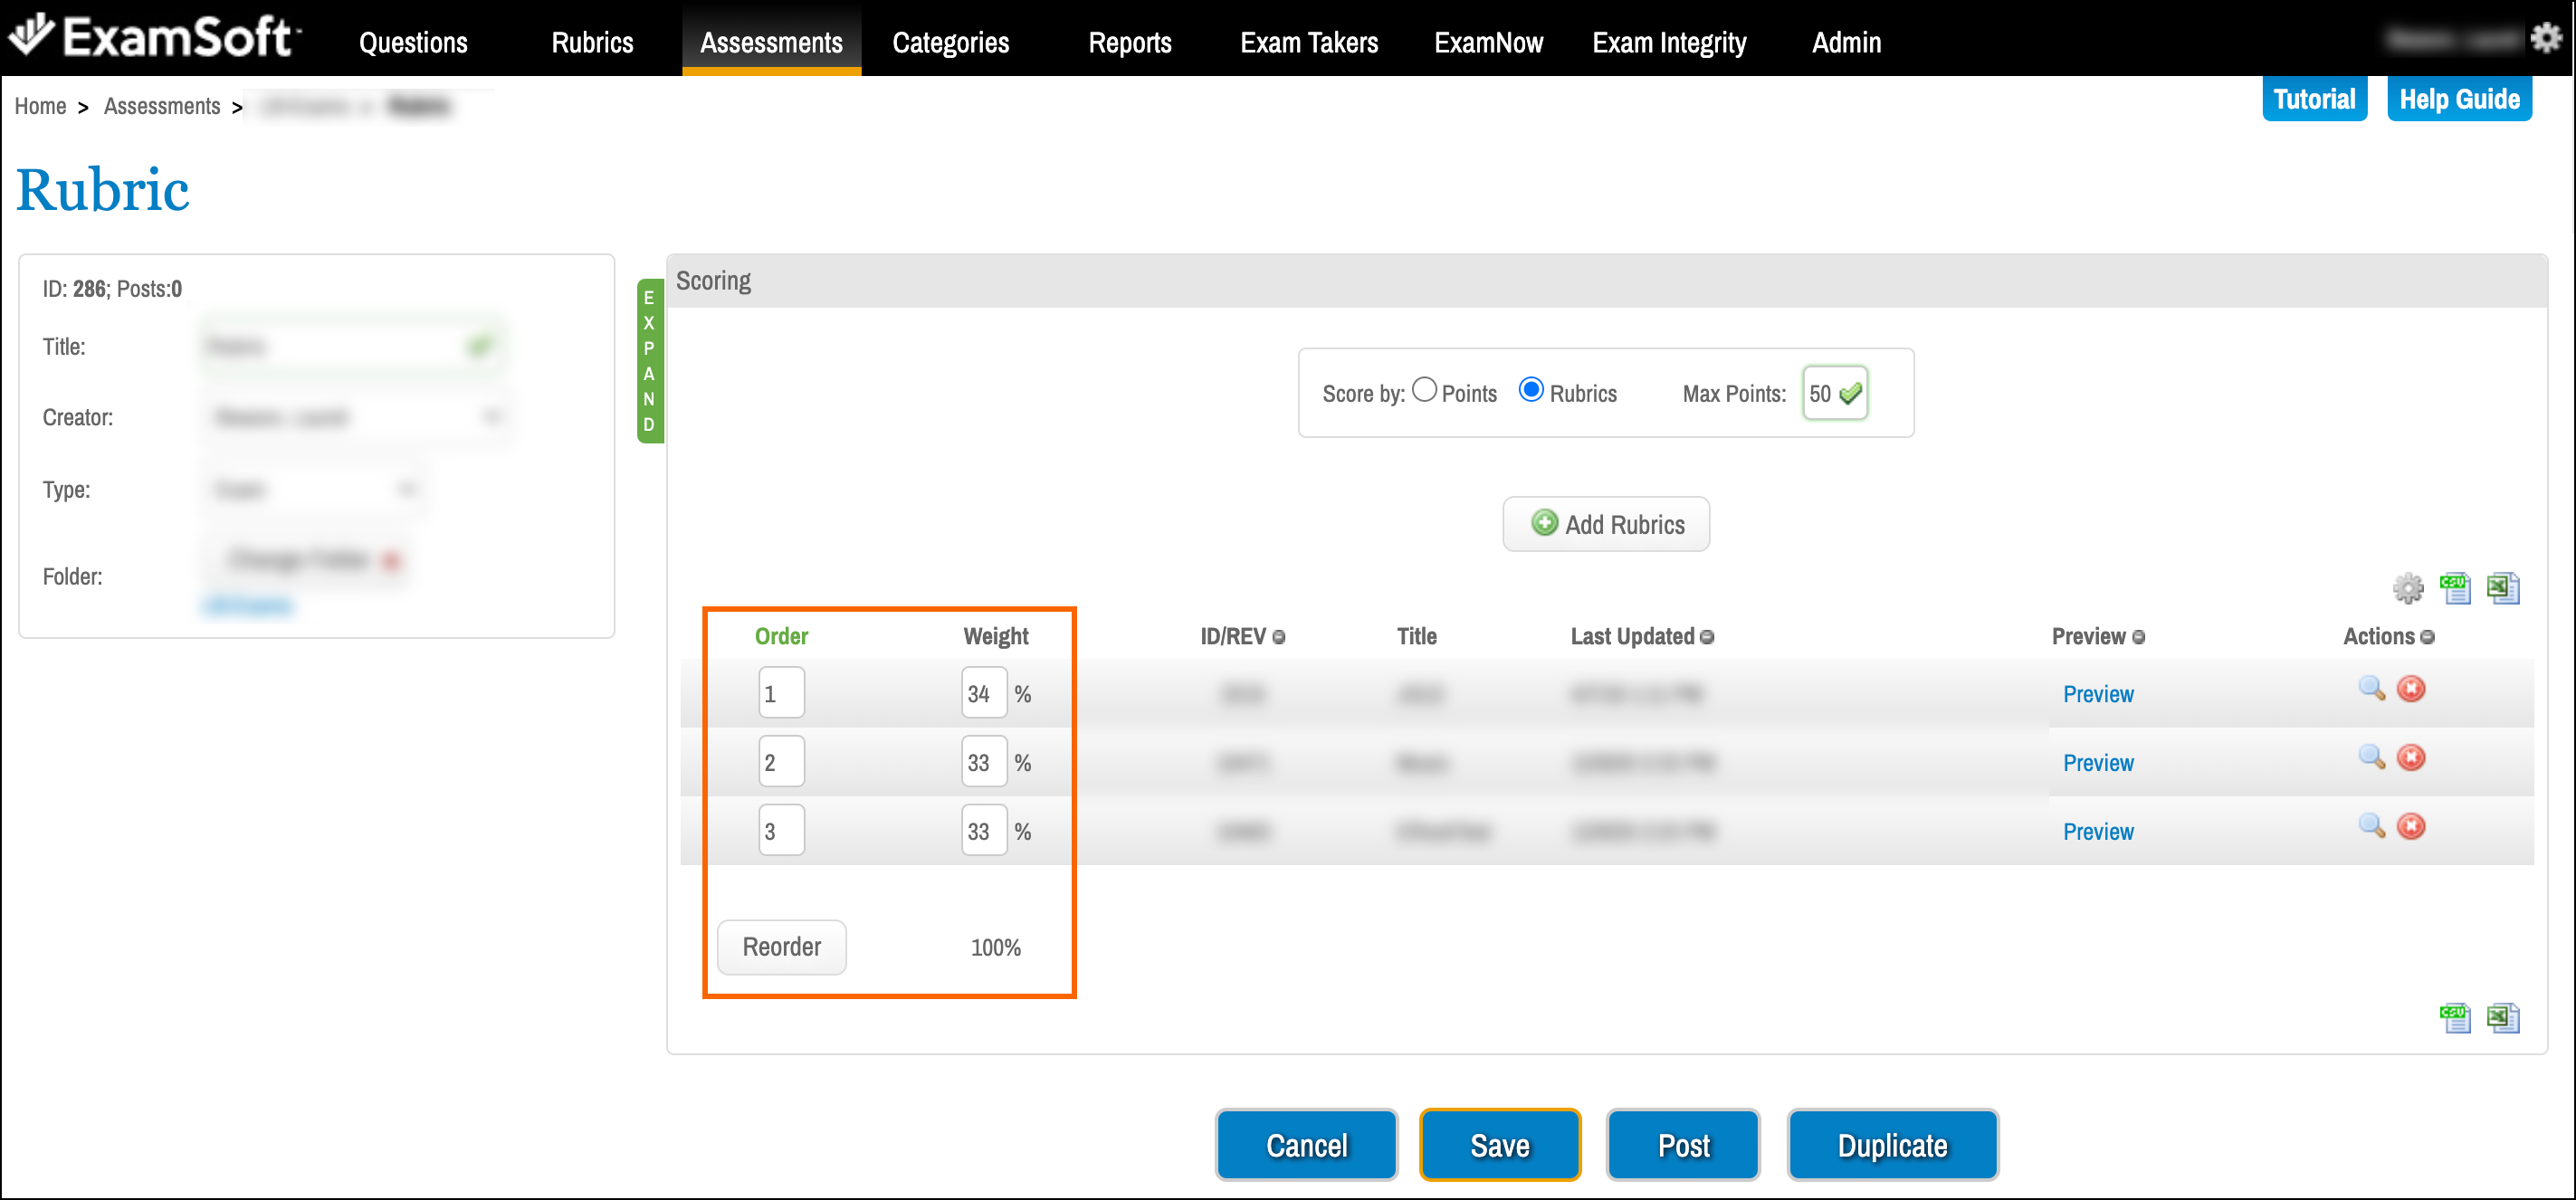Export to Excel using the upper Excel icon

click(x=2502, y=588)
